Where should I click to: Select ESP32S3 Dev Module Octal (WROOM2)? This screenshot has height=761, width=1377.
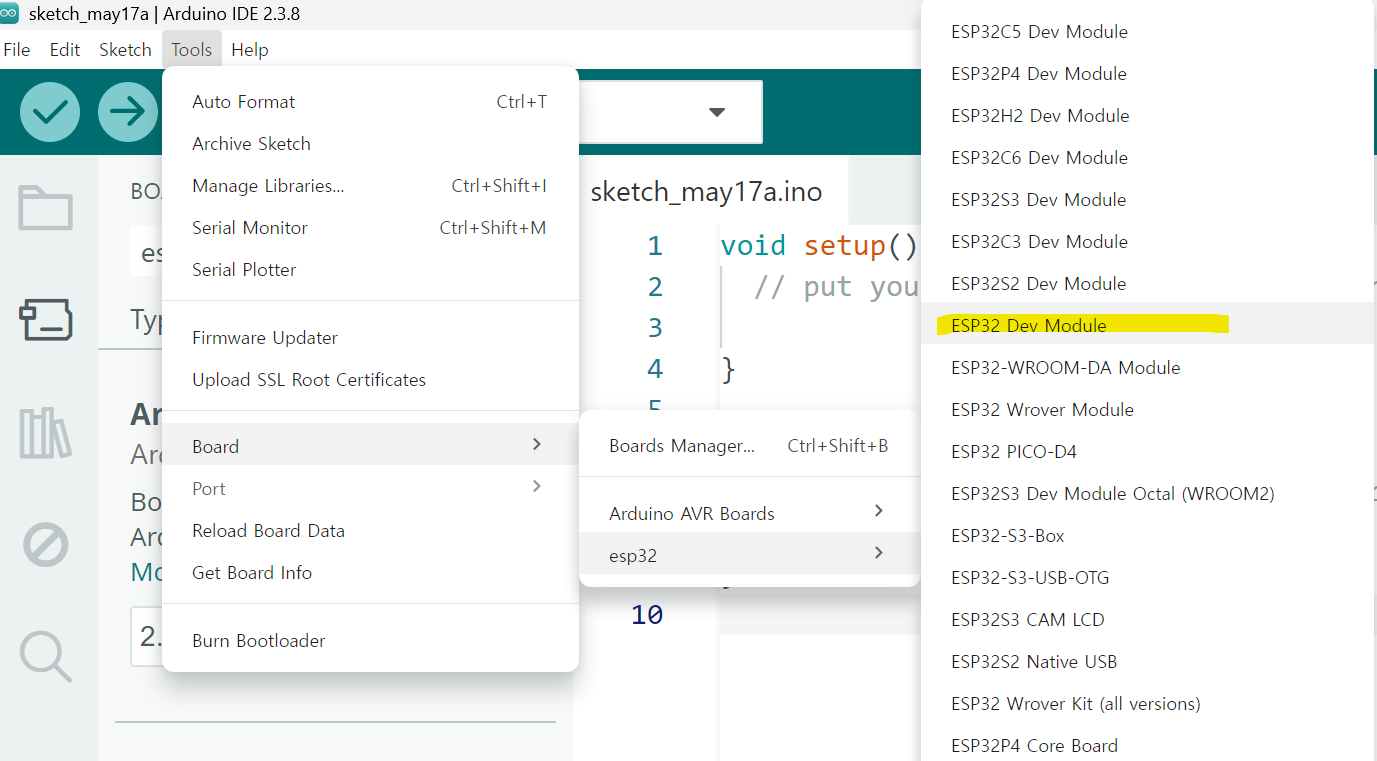click(1148, 494)
